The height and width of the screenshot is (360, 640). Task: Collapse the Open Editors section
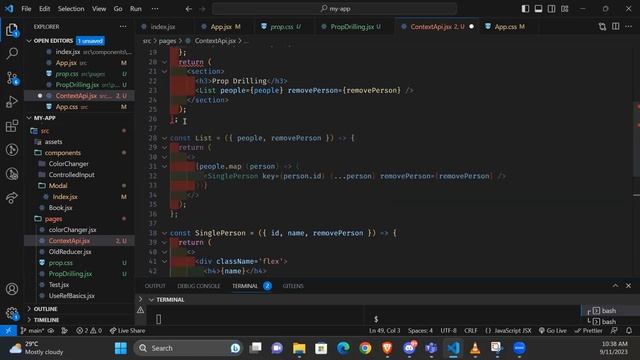(29, 41)
